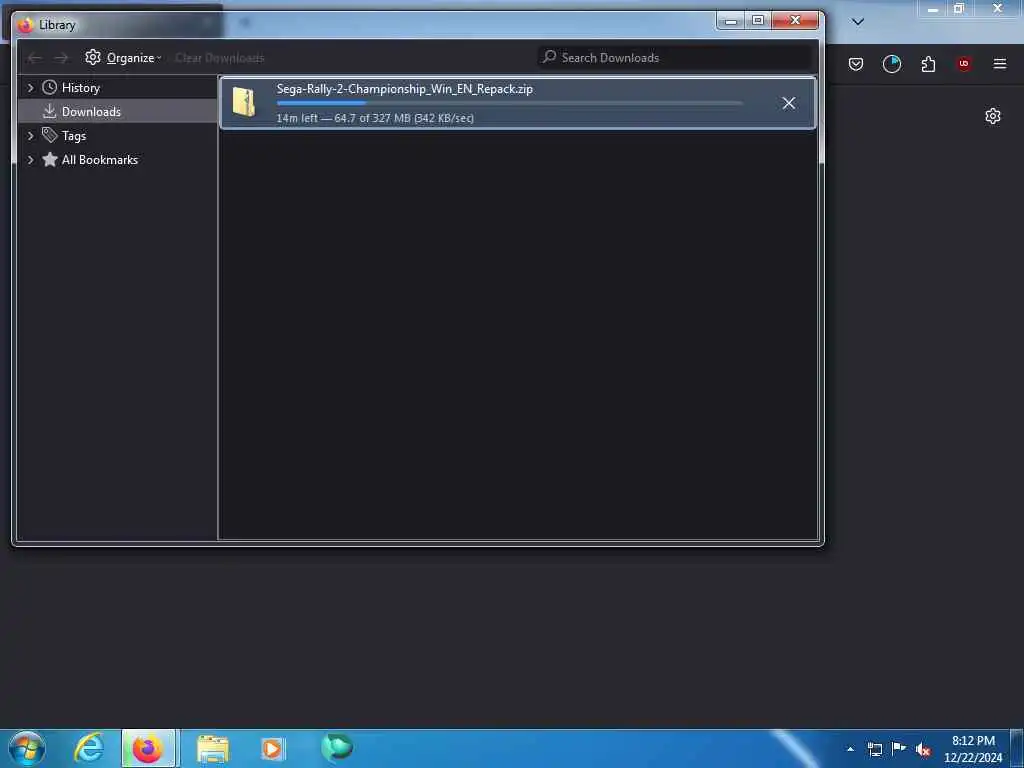The width and height of the screenshot is (1024, 768).
Task: Launch Internet Explorer from taskbar
Action: coord(89,748)
